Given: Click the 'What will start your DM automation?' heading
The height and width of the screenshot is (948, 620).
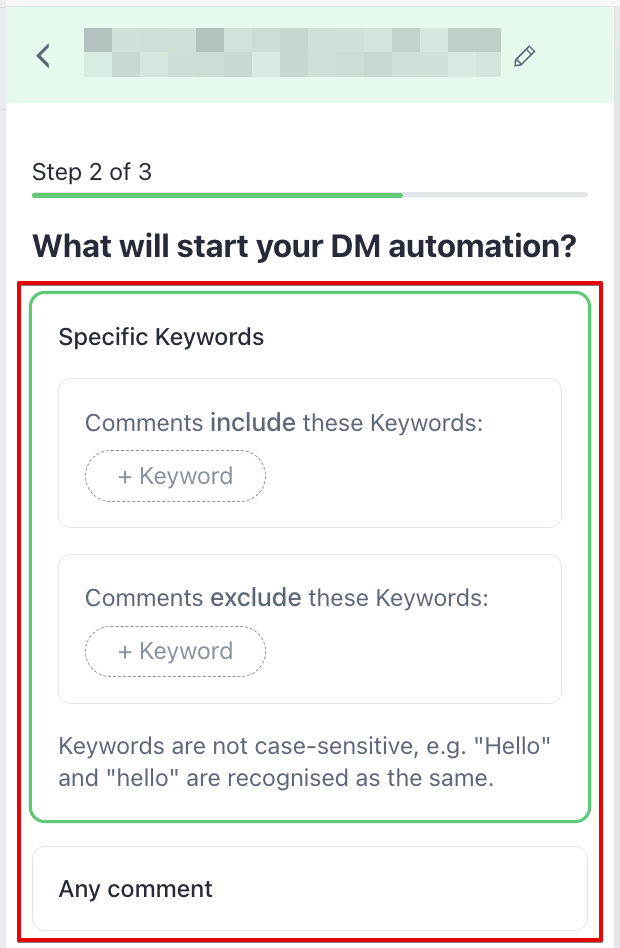Looking at the screenshot, I should click(304, 247).
